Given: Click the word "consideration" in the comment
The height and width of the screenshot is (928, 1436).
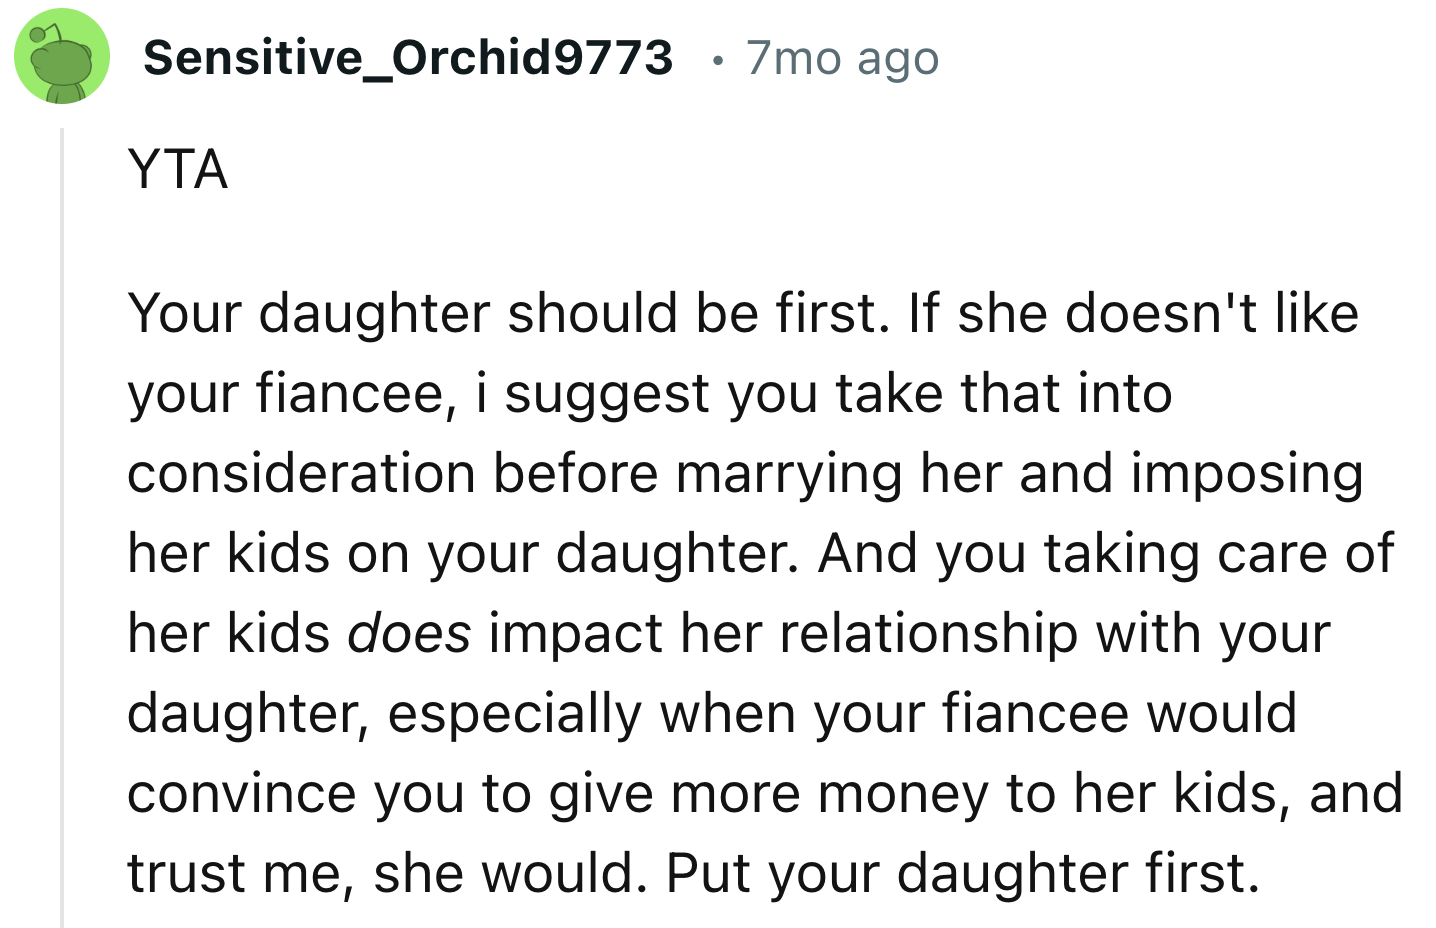Looking at the screenshot, I should (x=300, y=473).
